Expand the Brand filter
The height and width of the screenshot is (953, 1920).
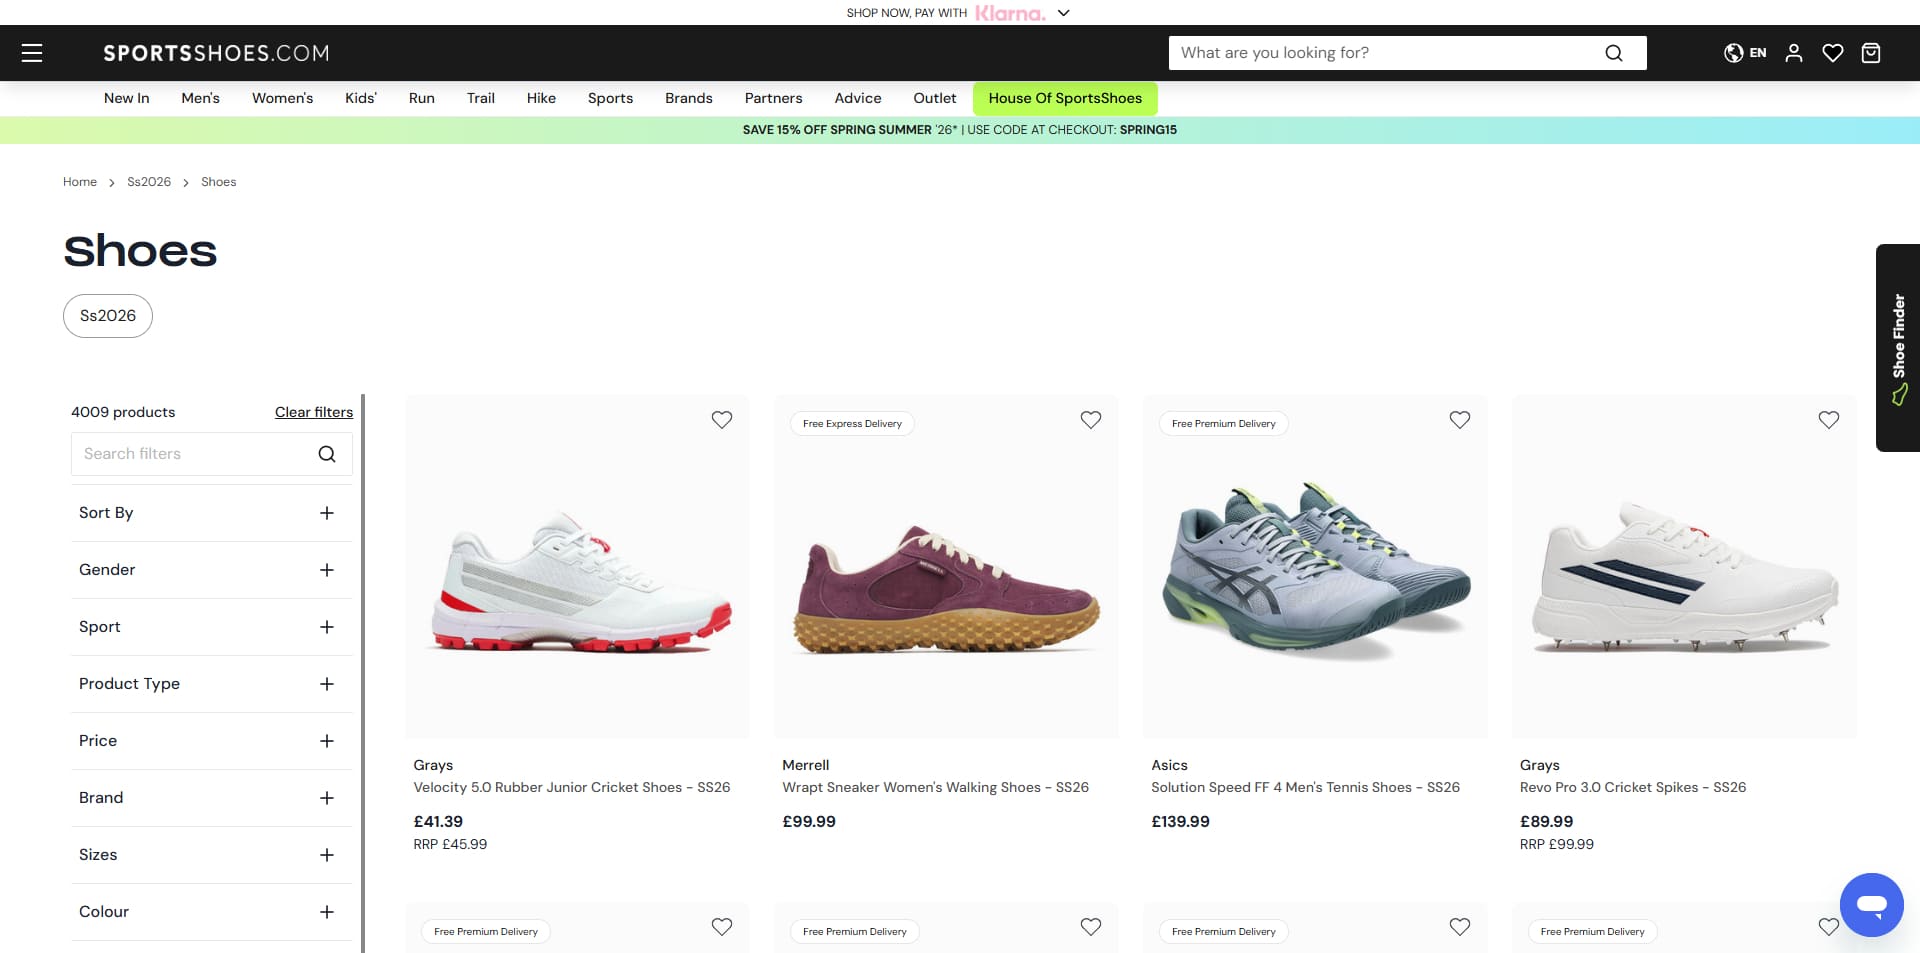(212, 798)
